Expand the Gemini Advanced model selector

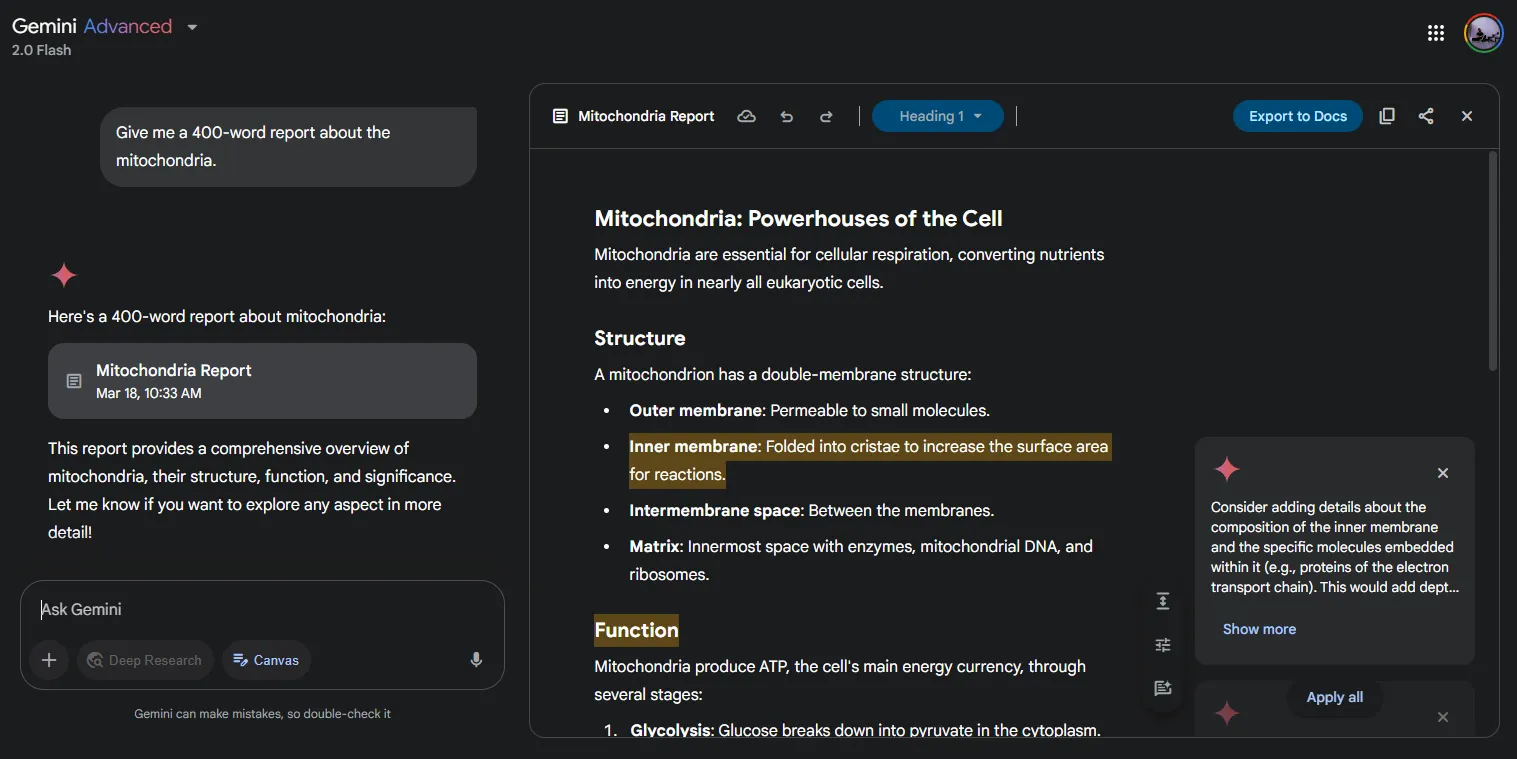click(105, 27)
